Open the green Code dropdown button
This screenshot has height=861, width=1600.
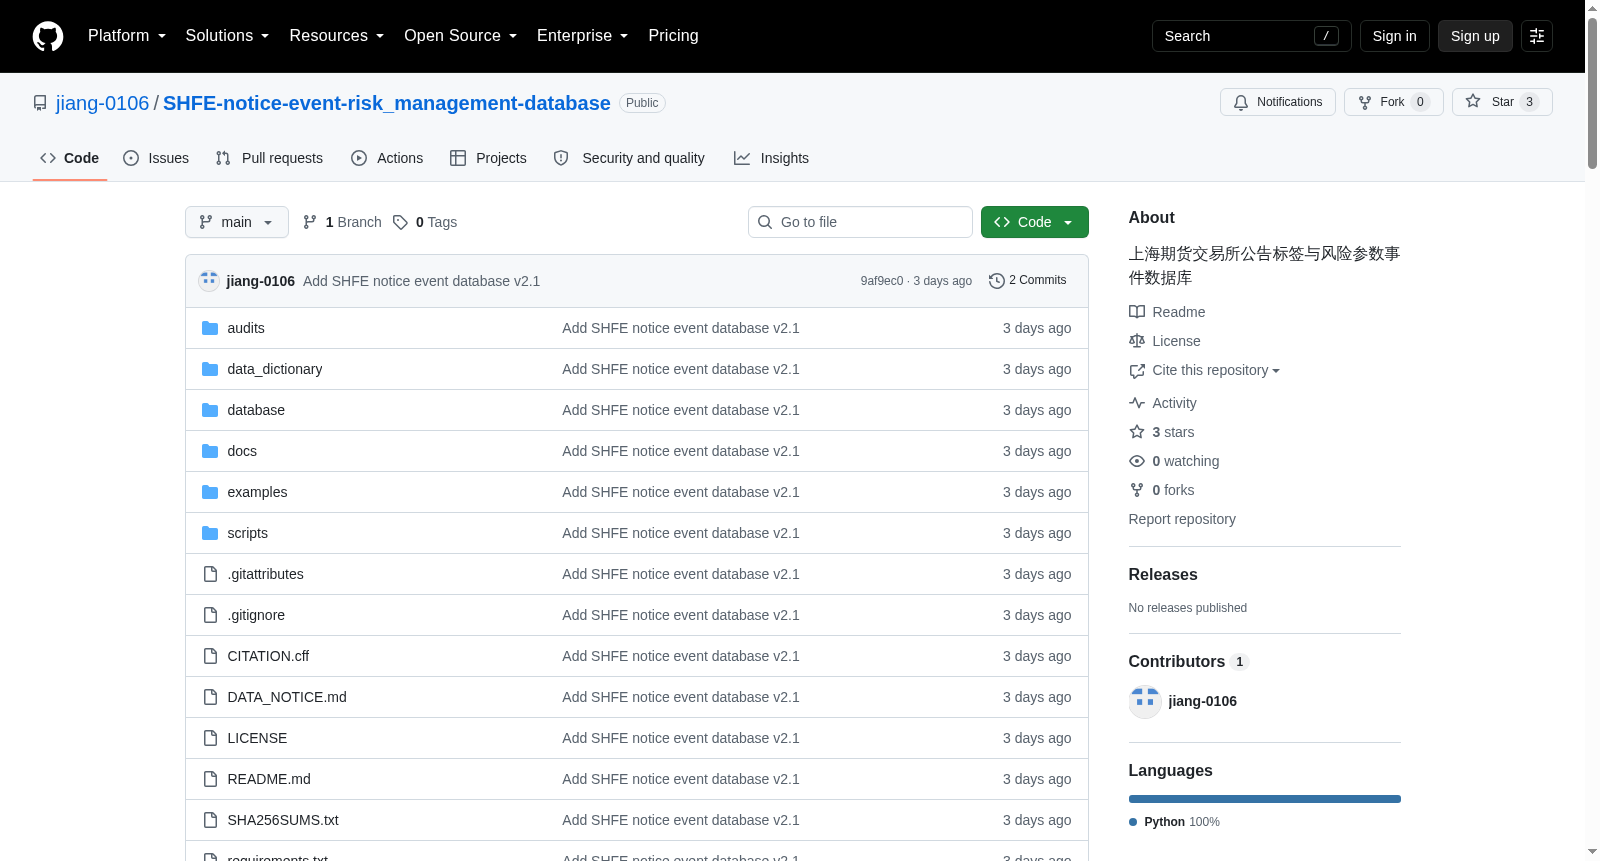tap(1035, 222)
